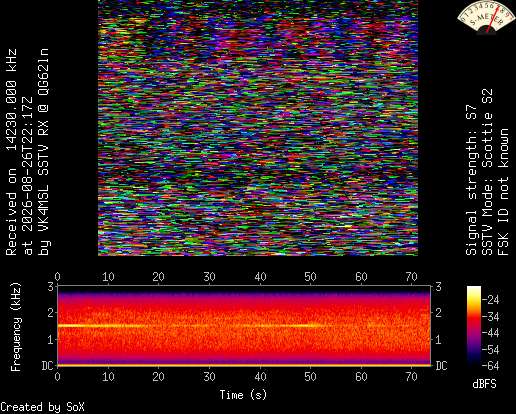Click the -24 value on dBFS scale
This screenshot has width=516, height=414.
(x=491, y=300)
